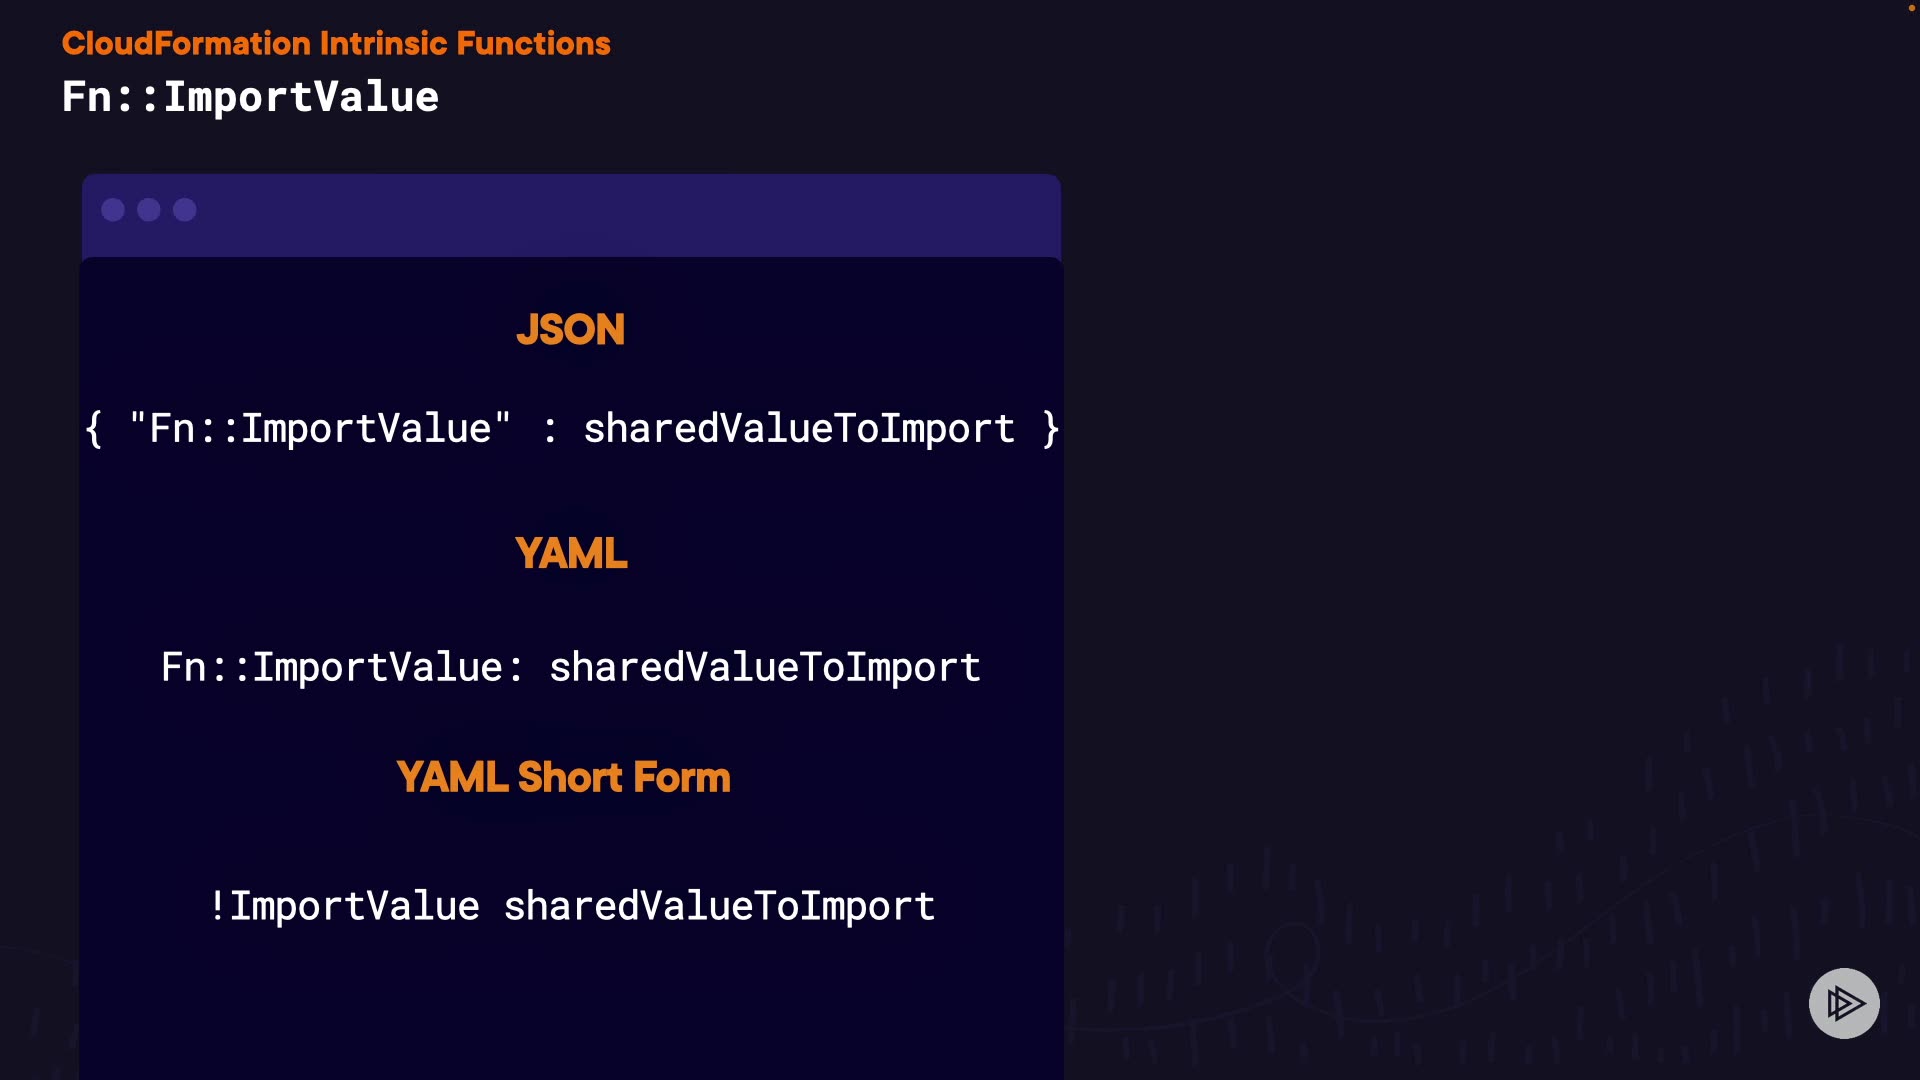1920x1080 pixels.
Task: Click sharedValueToImport in the JSON example
Action: tap(799, 429)
